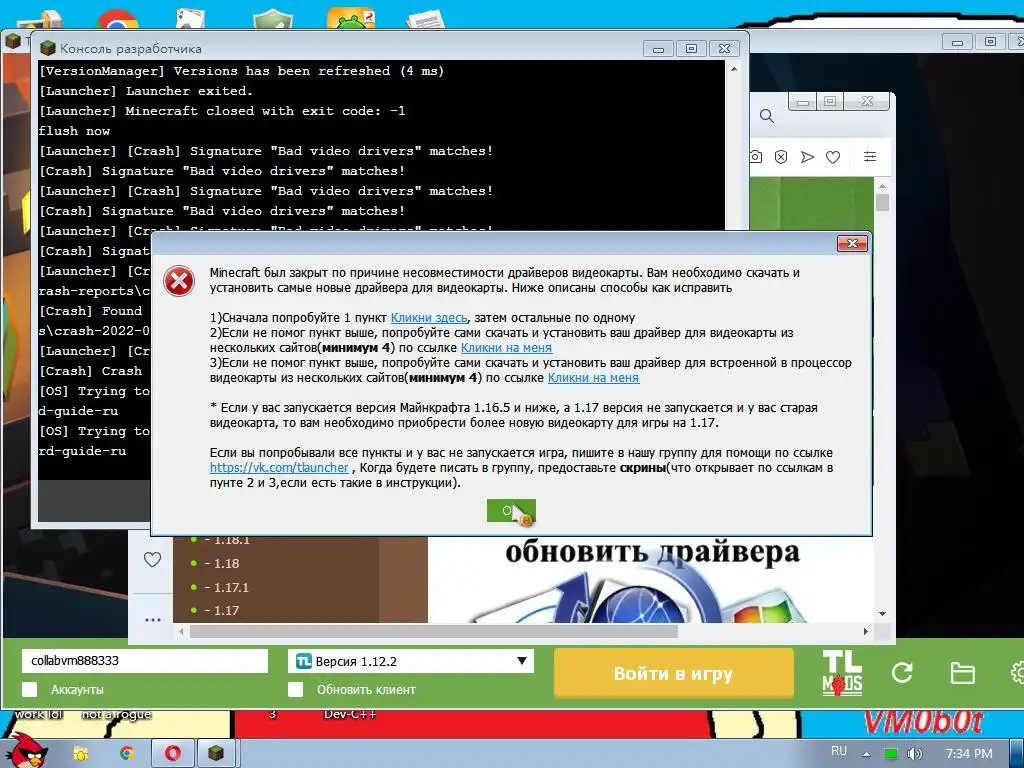
Task: Click the camera snapshot icon in Opera
Action: [x=756, y=157]
